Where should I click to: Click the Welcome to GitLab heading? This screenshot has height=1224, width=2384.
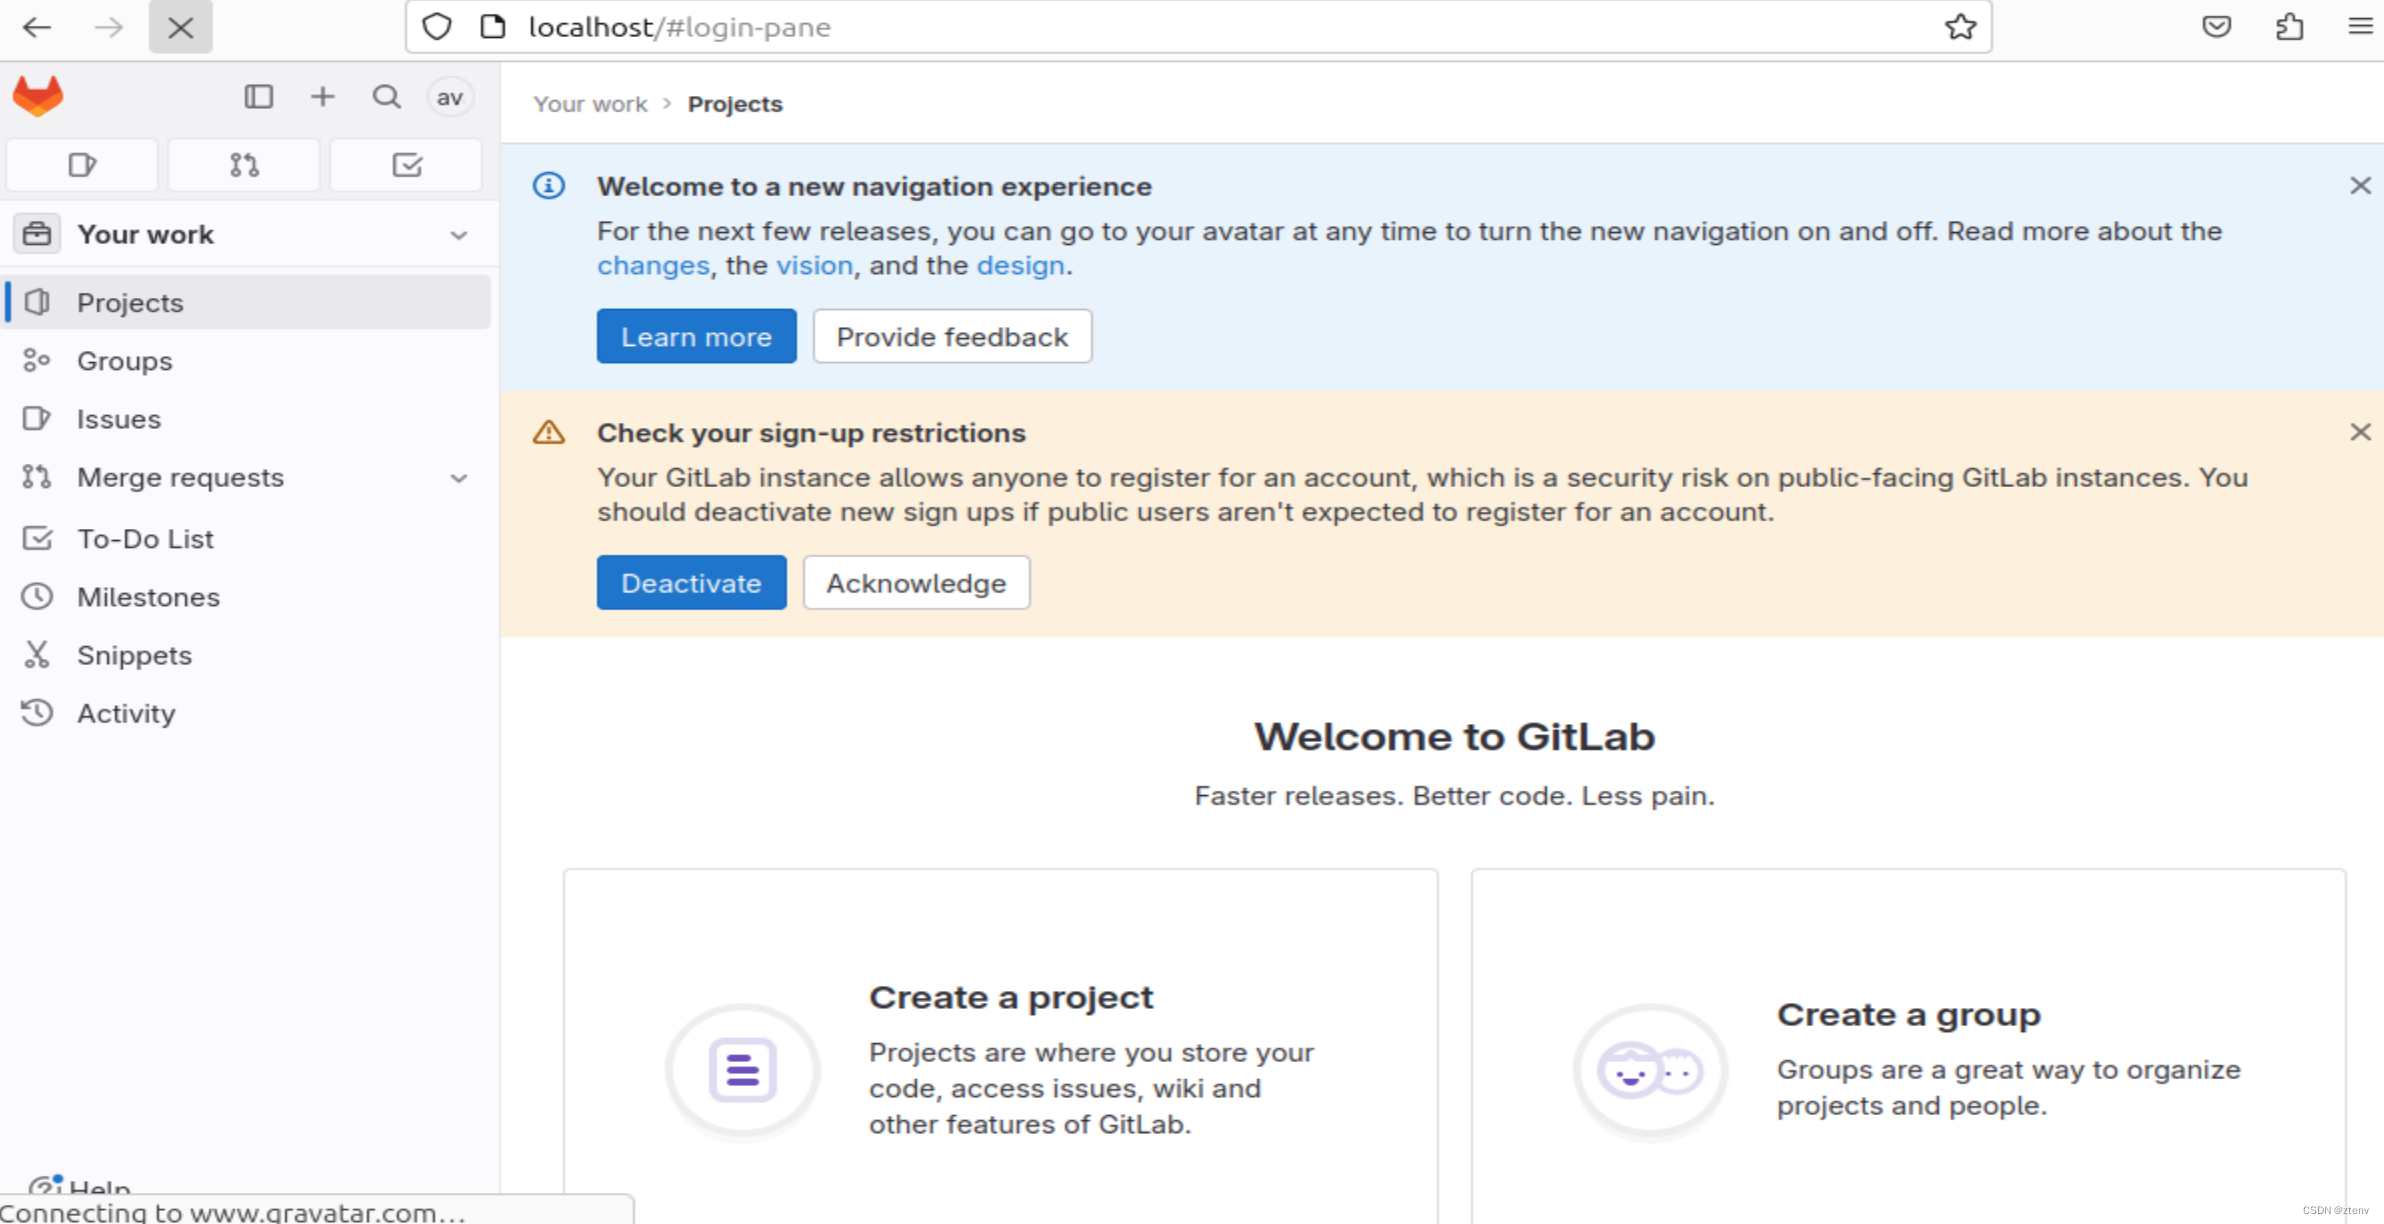[x=1454, y=737]
